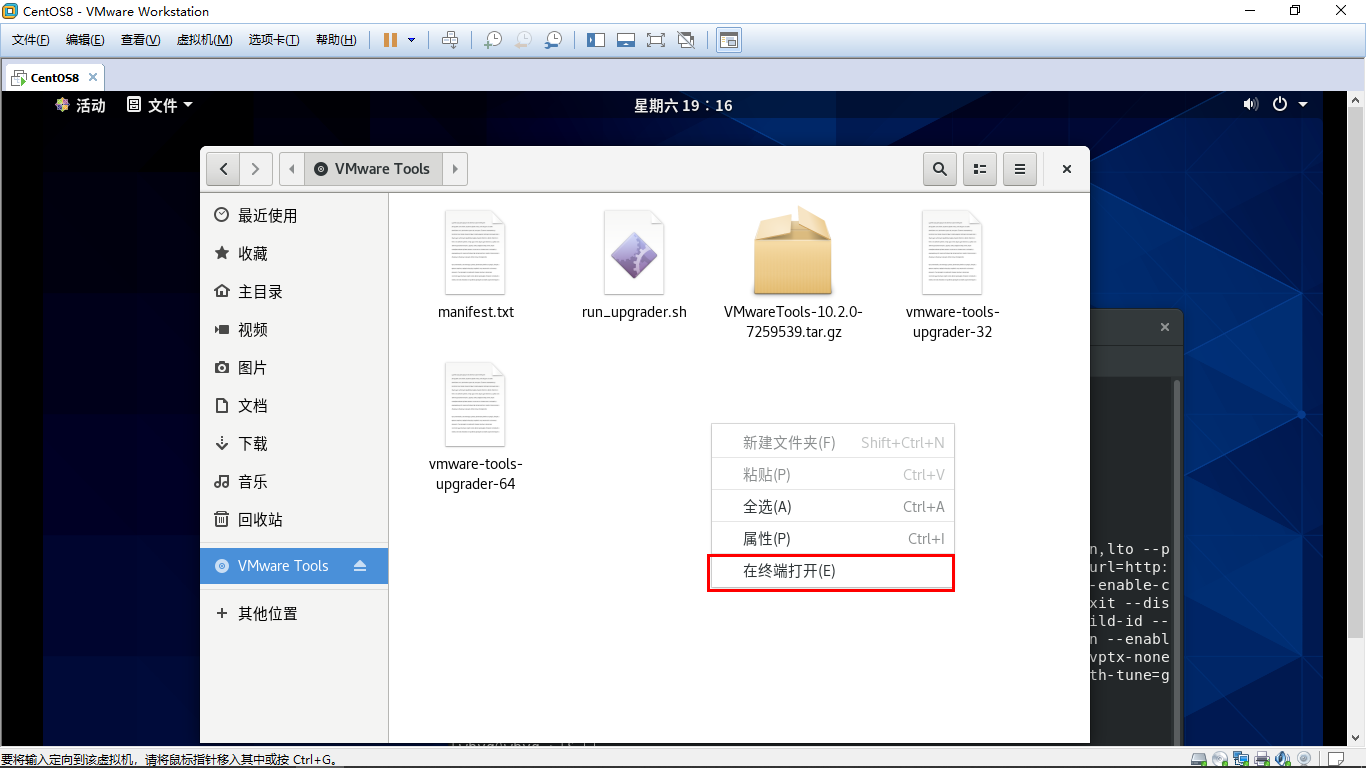The width and height of the screenshot is (1366, 768).
Task: Eject the VMware Tools disc
Action: pyautogui.click(x=360, y=566)
